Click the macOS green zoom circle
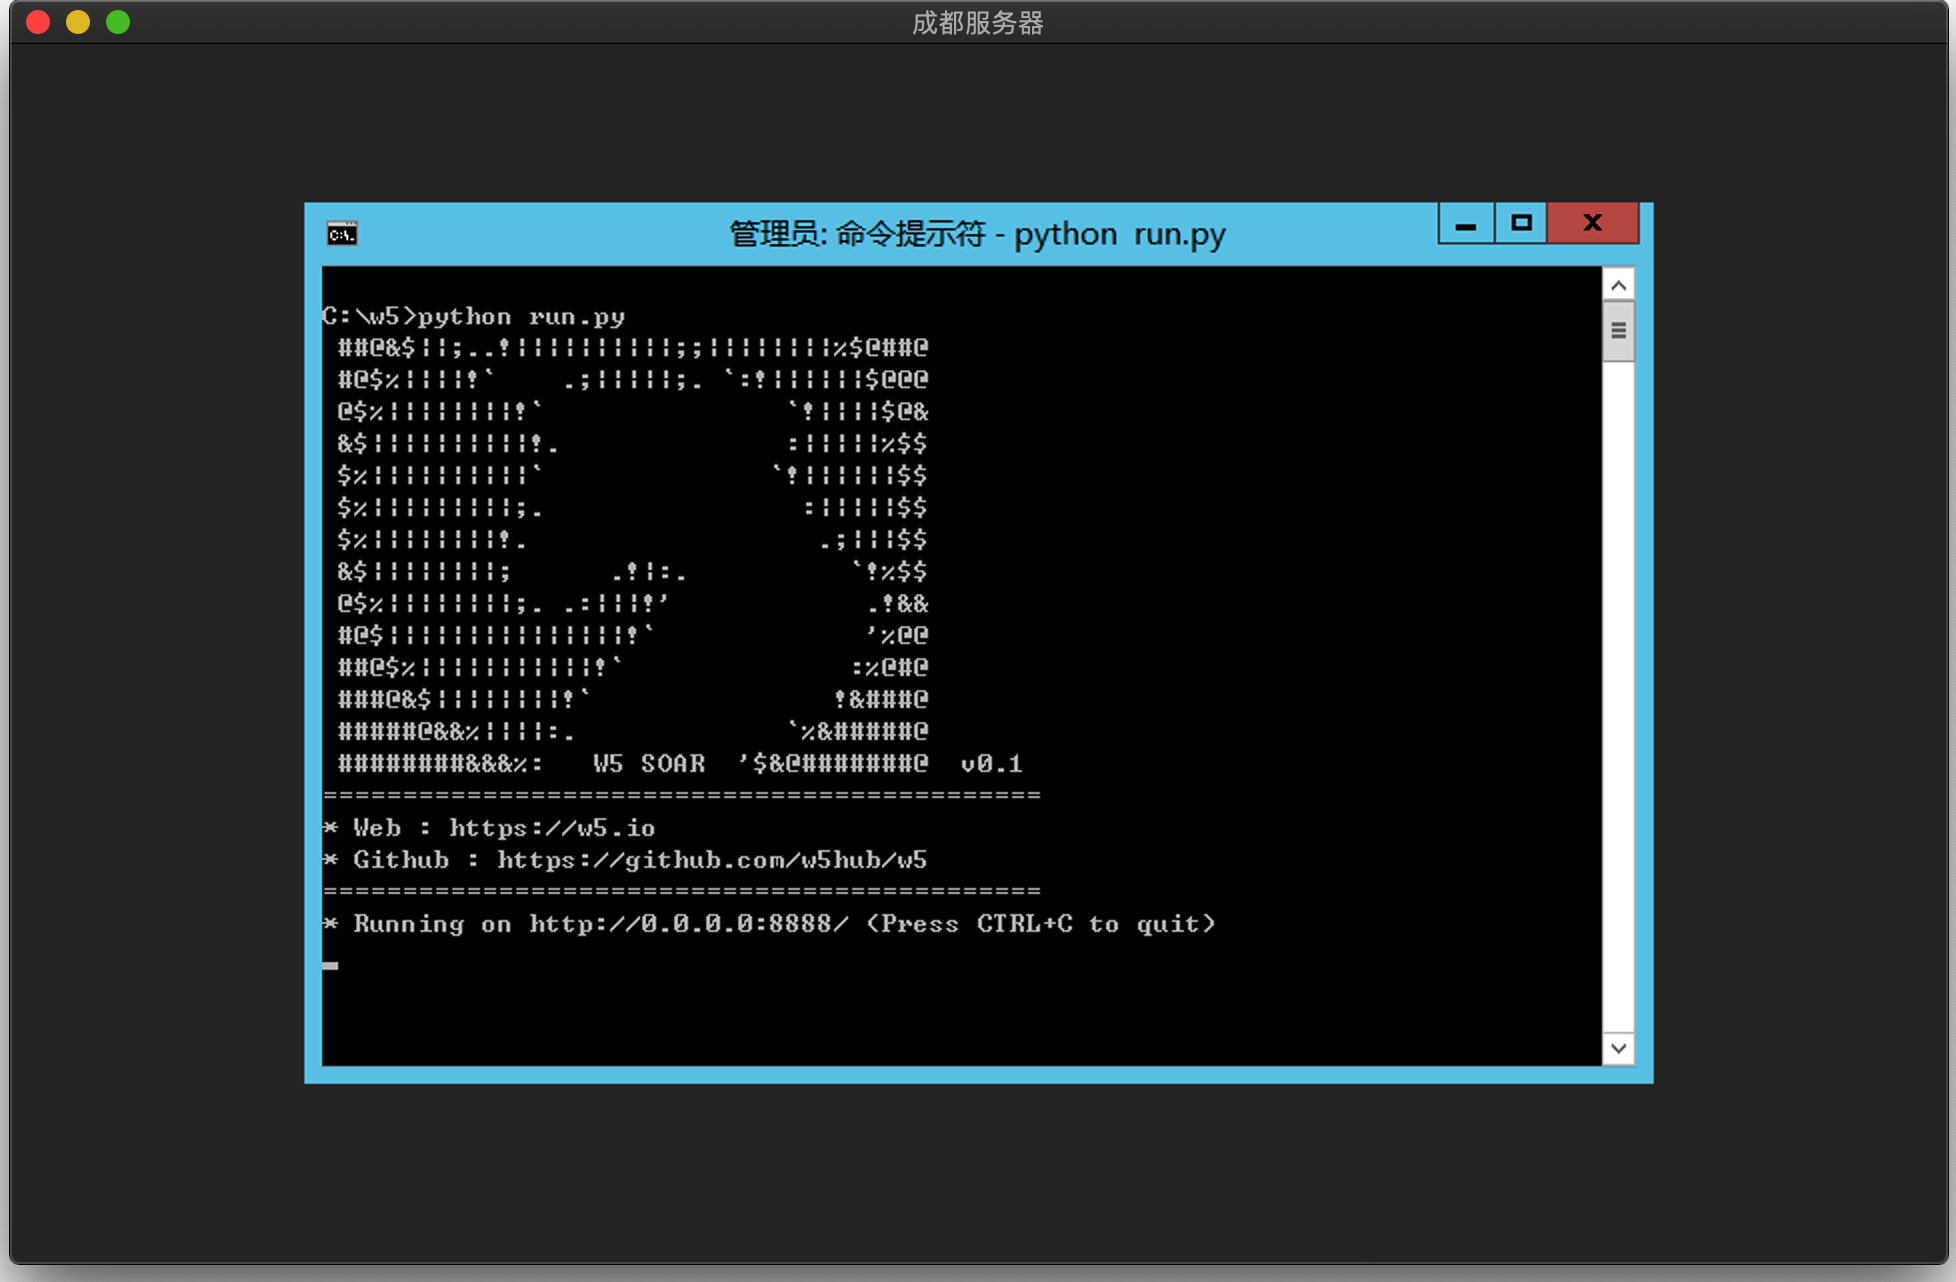This screenshot has width=1956, height=1282. coord(117,21)
